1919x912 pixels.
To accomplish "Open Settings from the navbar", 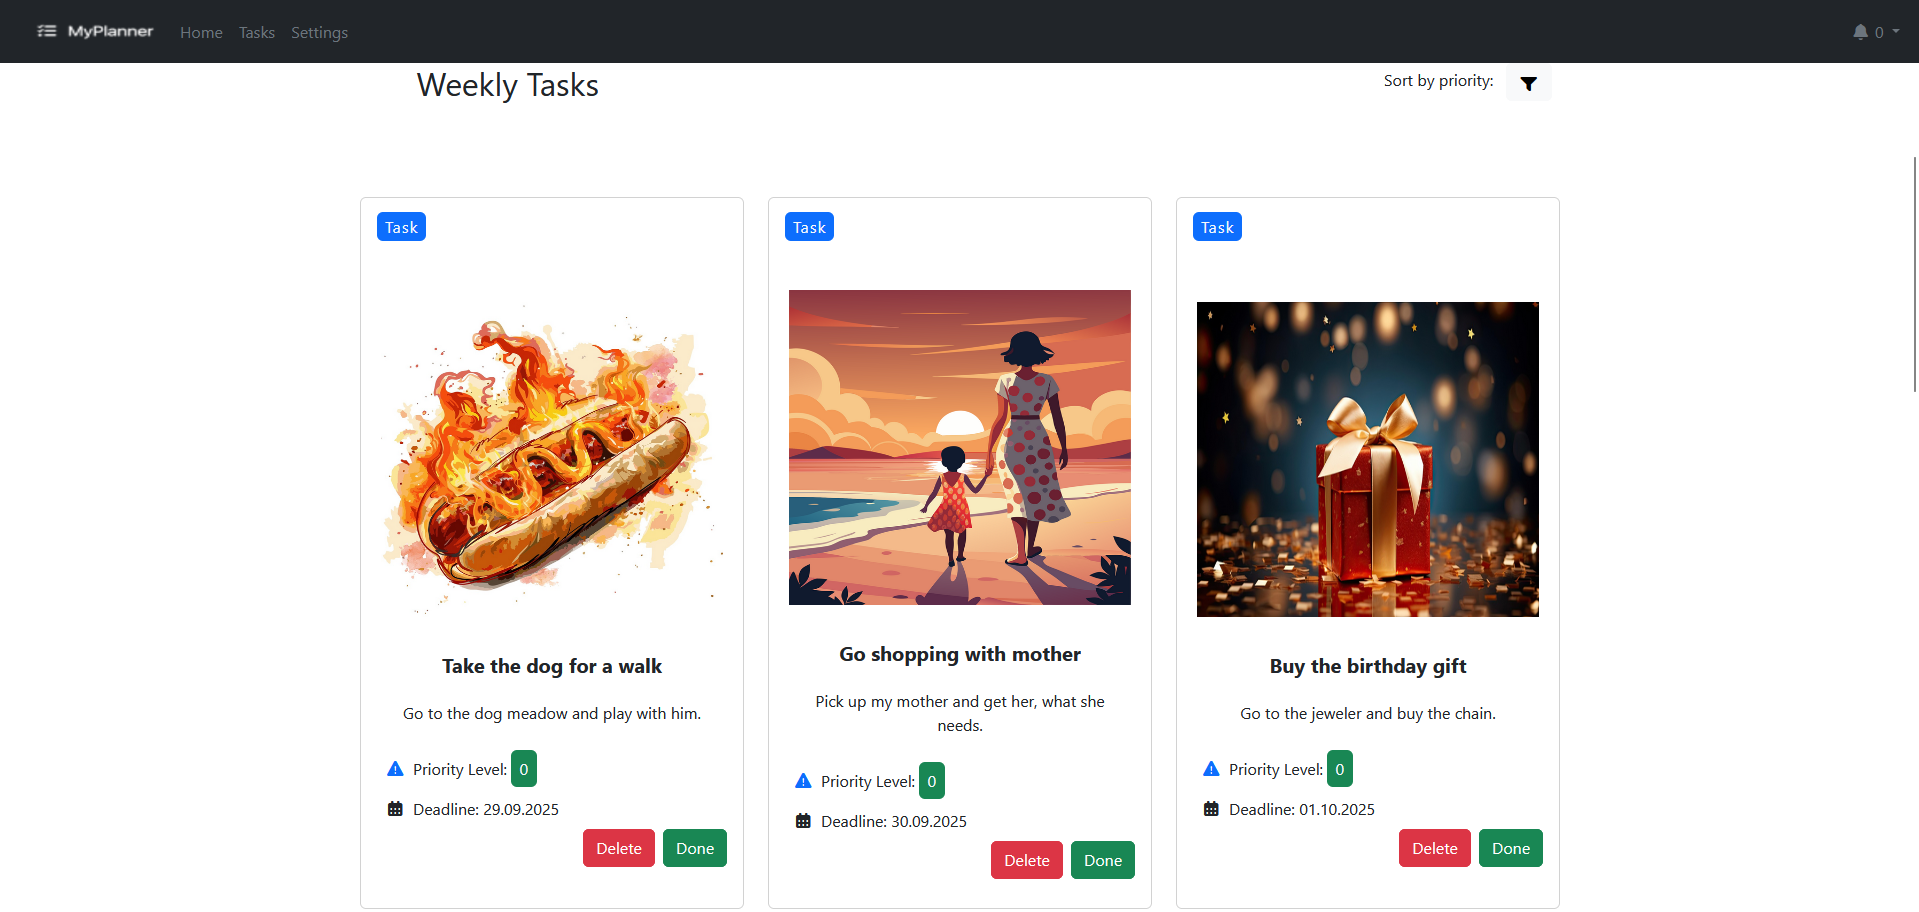I will (x=319, y=32).
